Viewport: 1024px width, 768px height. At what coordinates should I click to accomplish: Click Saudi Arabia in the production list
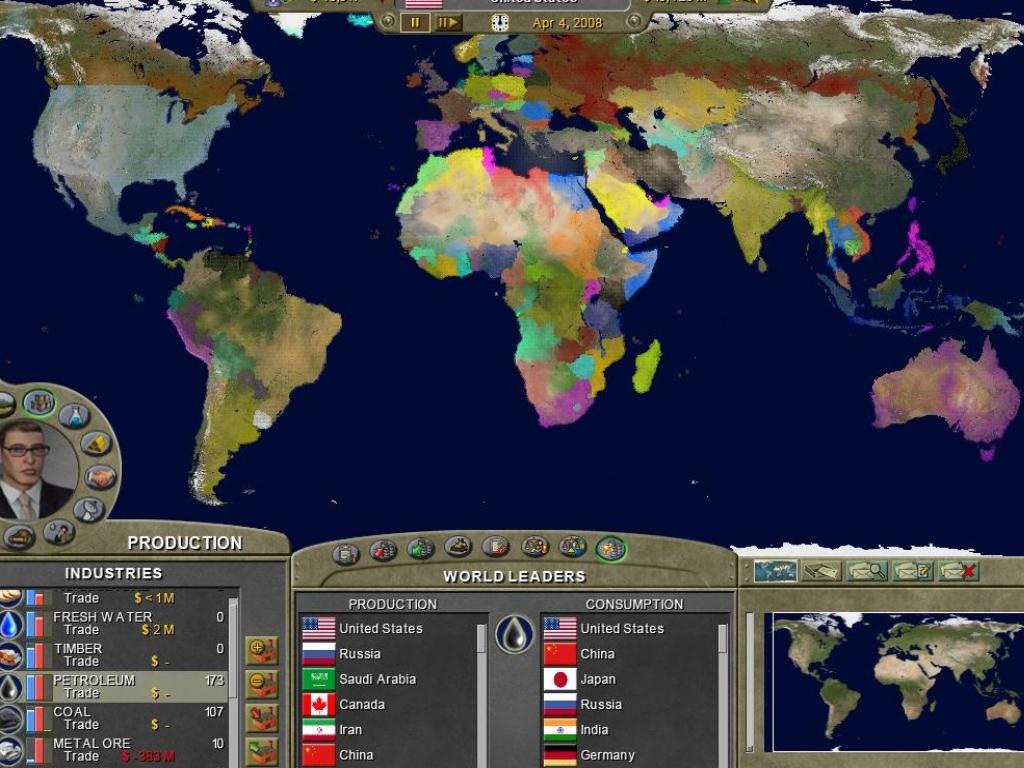pyautogui.click(x=377, y=679)
